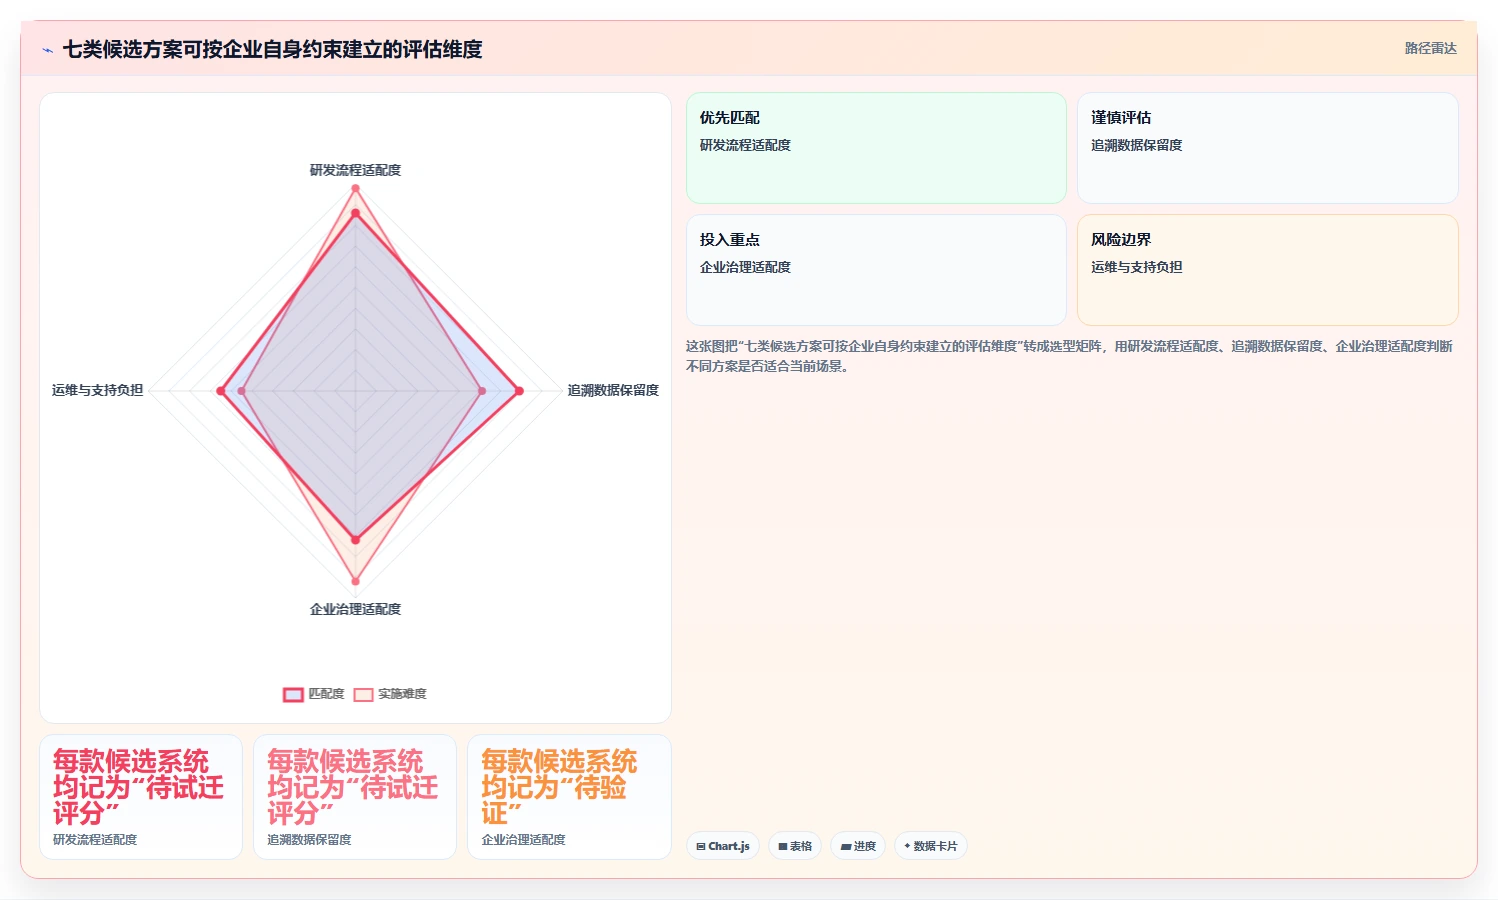Click the 匹配度 data point on the 运维与支持负担 axis

(221, 391)
